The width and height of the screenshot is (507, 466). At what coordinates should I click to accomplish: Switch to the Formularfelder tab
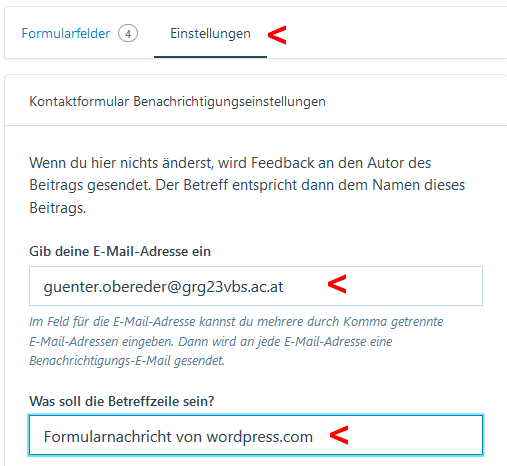pos(66,34)
